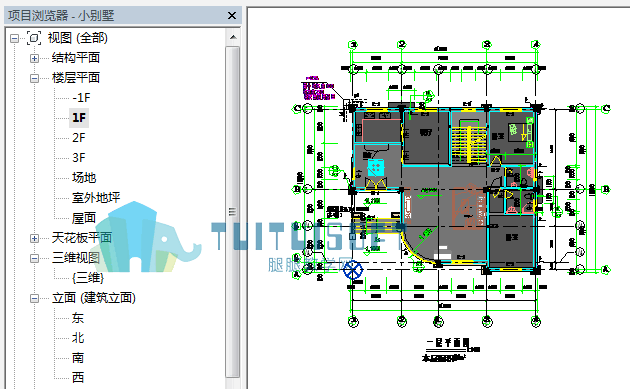
Task: Open the {三维} 3D view
Action: coord(88,278)
